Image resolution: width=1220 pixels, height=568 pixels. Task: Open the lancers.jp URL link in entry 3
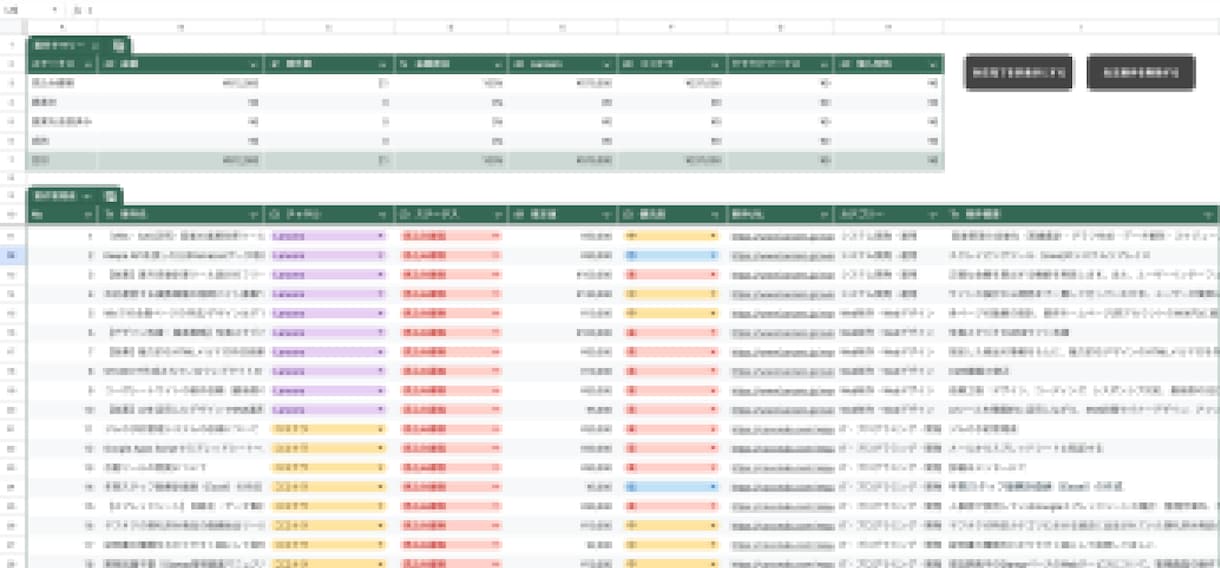(x=781, y=275)
